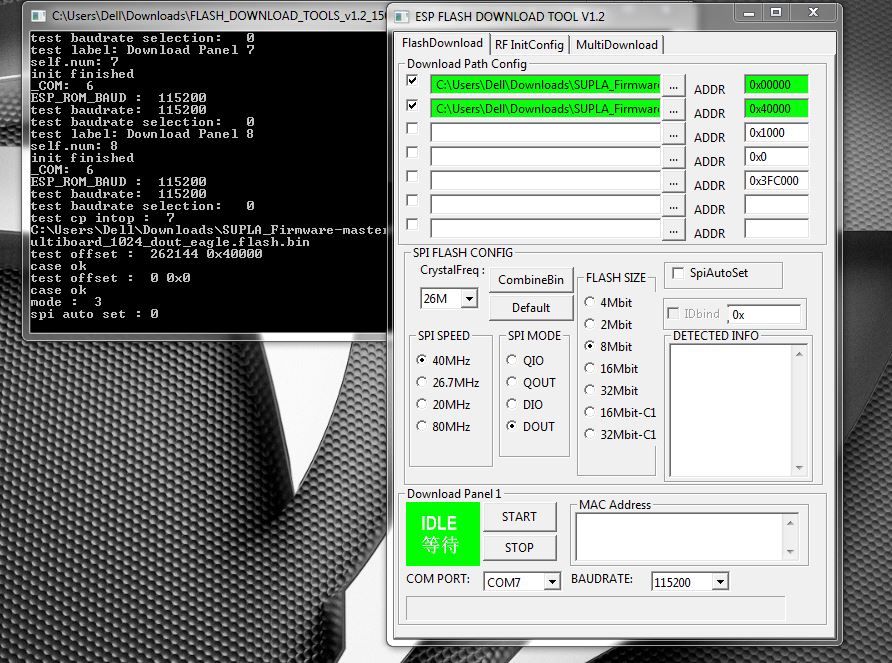
Task: Stop the download process
Action: tap(519, 547)
